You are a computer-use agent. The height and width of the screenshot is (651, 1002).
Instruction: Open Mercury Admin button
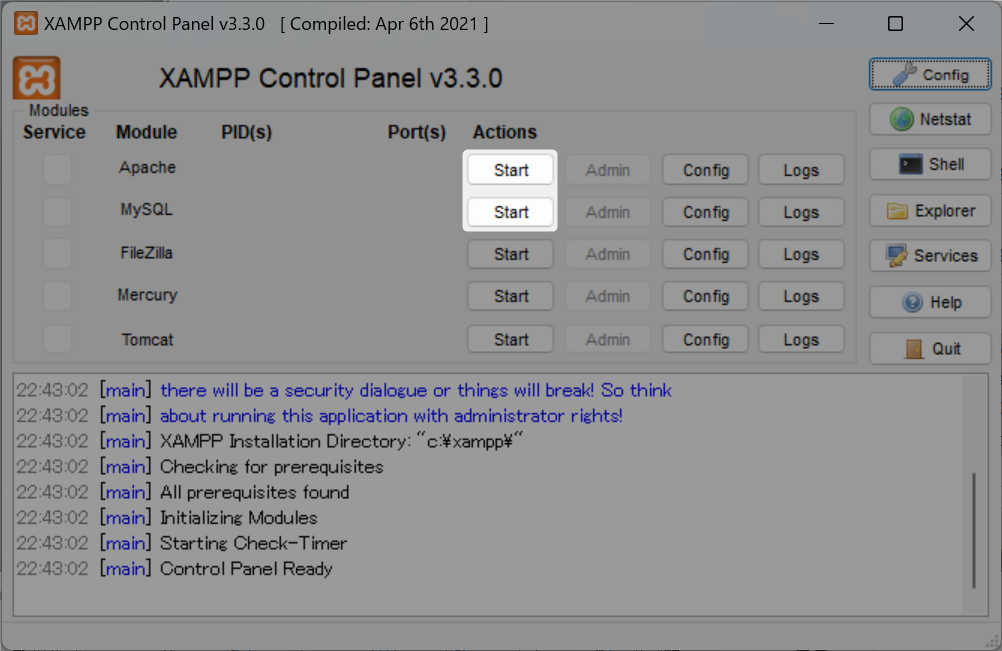click(x=608, y=296)
